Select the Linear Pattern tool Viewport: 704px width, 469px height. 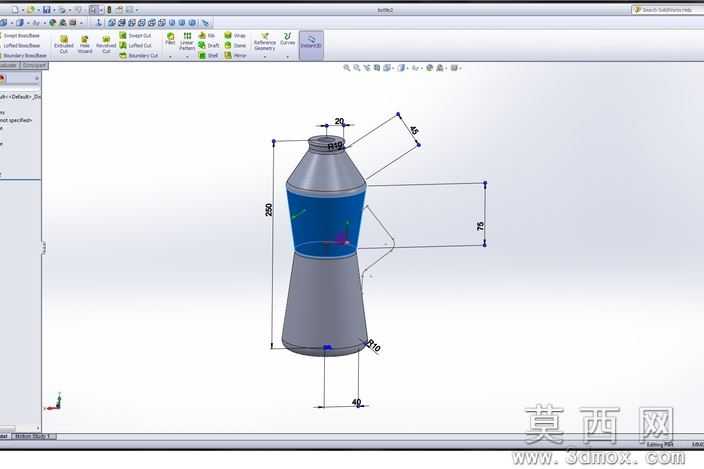187,41
